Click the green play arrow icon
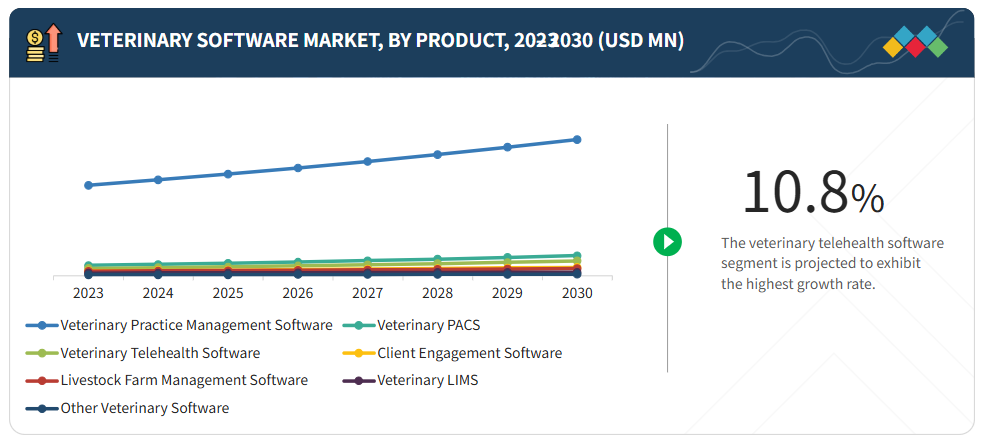The image size is (982, 445). point(667,241)
